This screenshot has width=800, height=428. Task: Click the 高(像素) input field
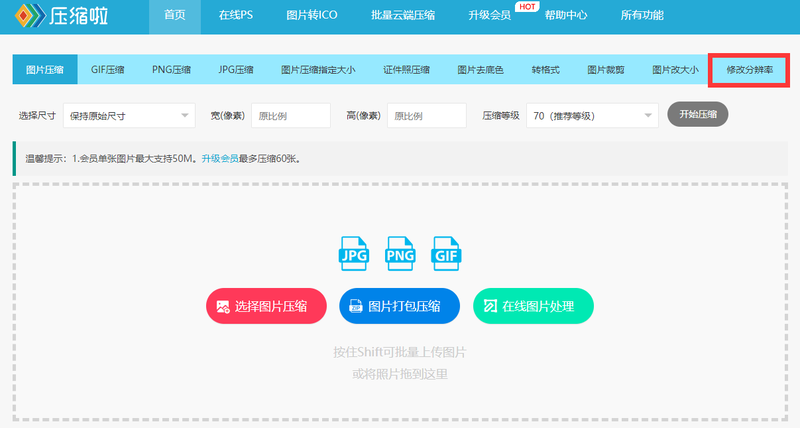(x=427, y=116)
